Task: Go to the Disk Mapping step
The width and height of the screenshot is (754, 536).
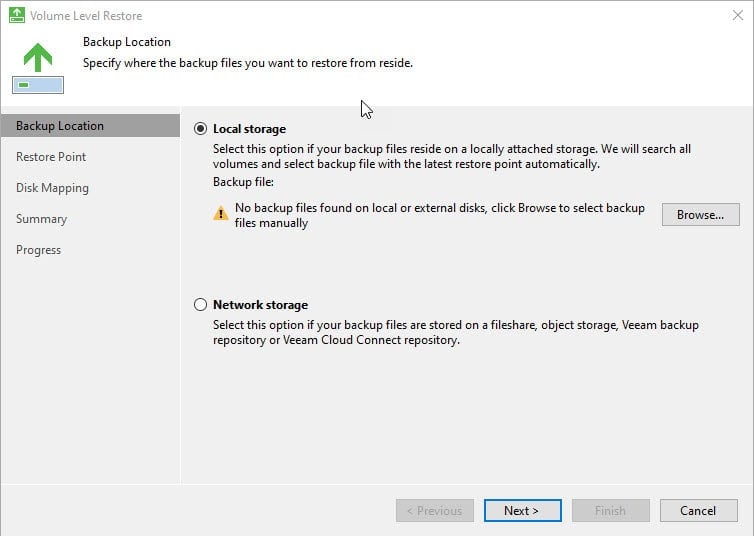Action: (52, 188)
